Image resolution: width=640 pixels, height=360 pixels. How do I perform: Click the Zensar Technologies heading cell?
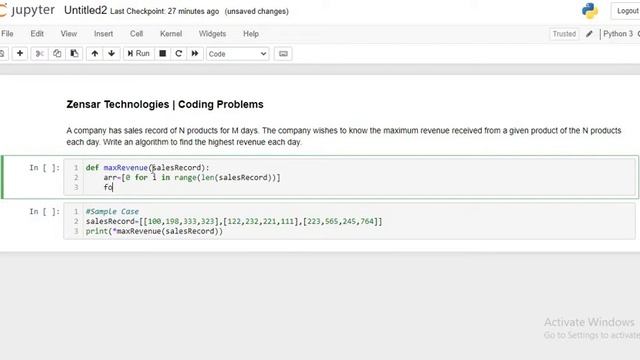tap(165, 104)
